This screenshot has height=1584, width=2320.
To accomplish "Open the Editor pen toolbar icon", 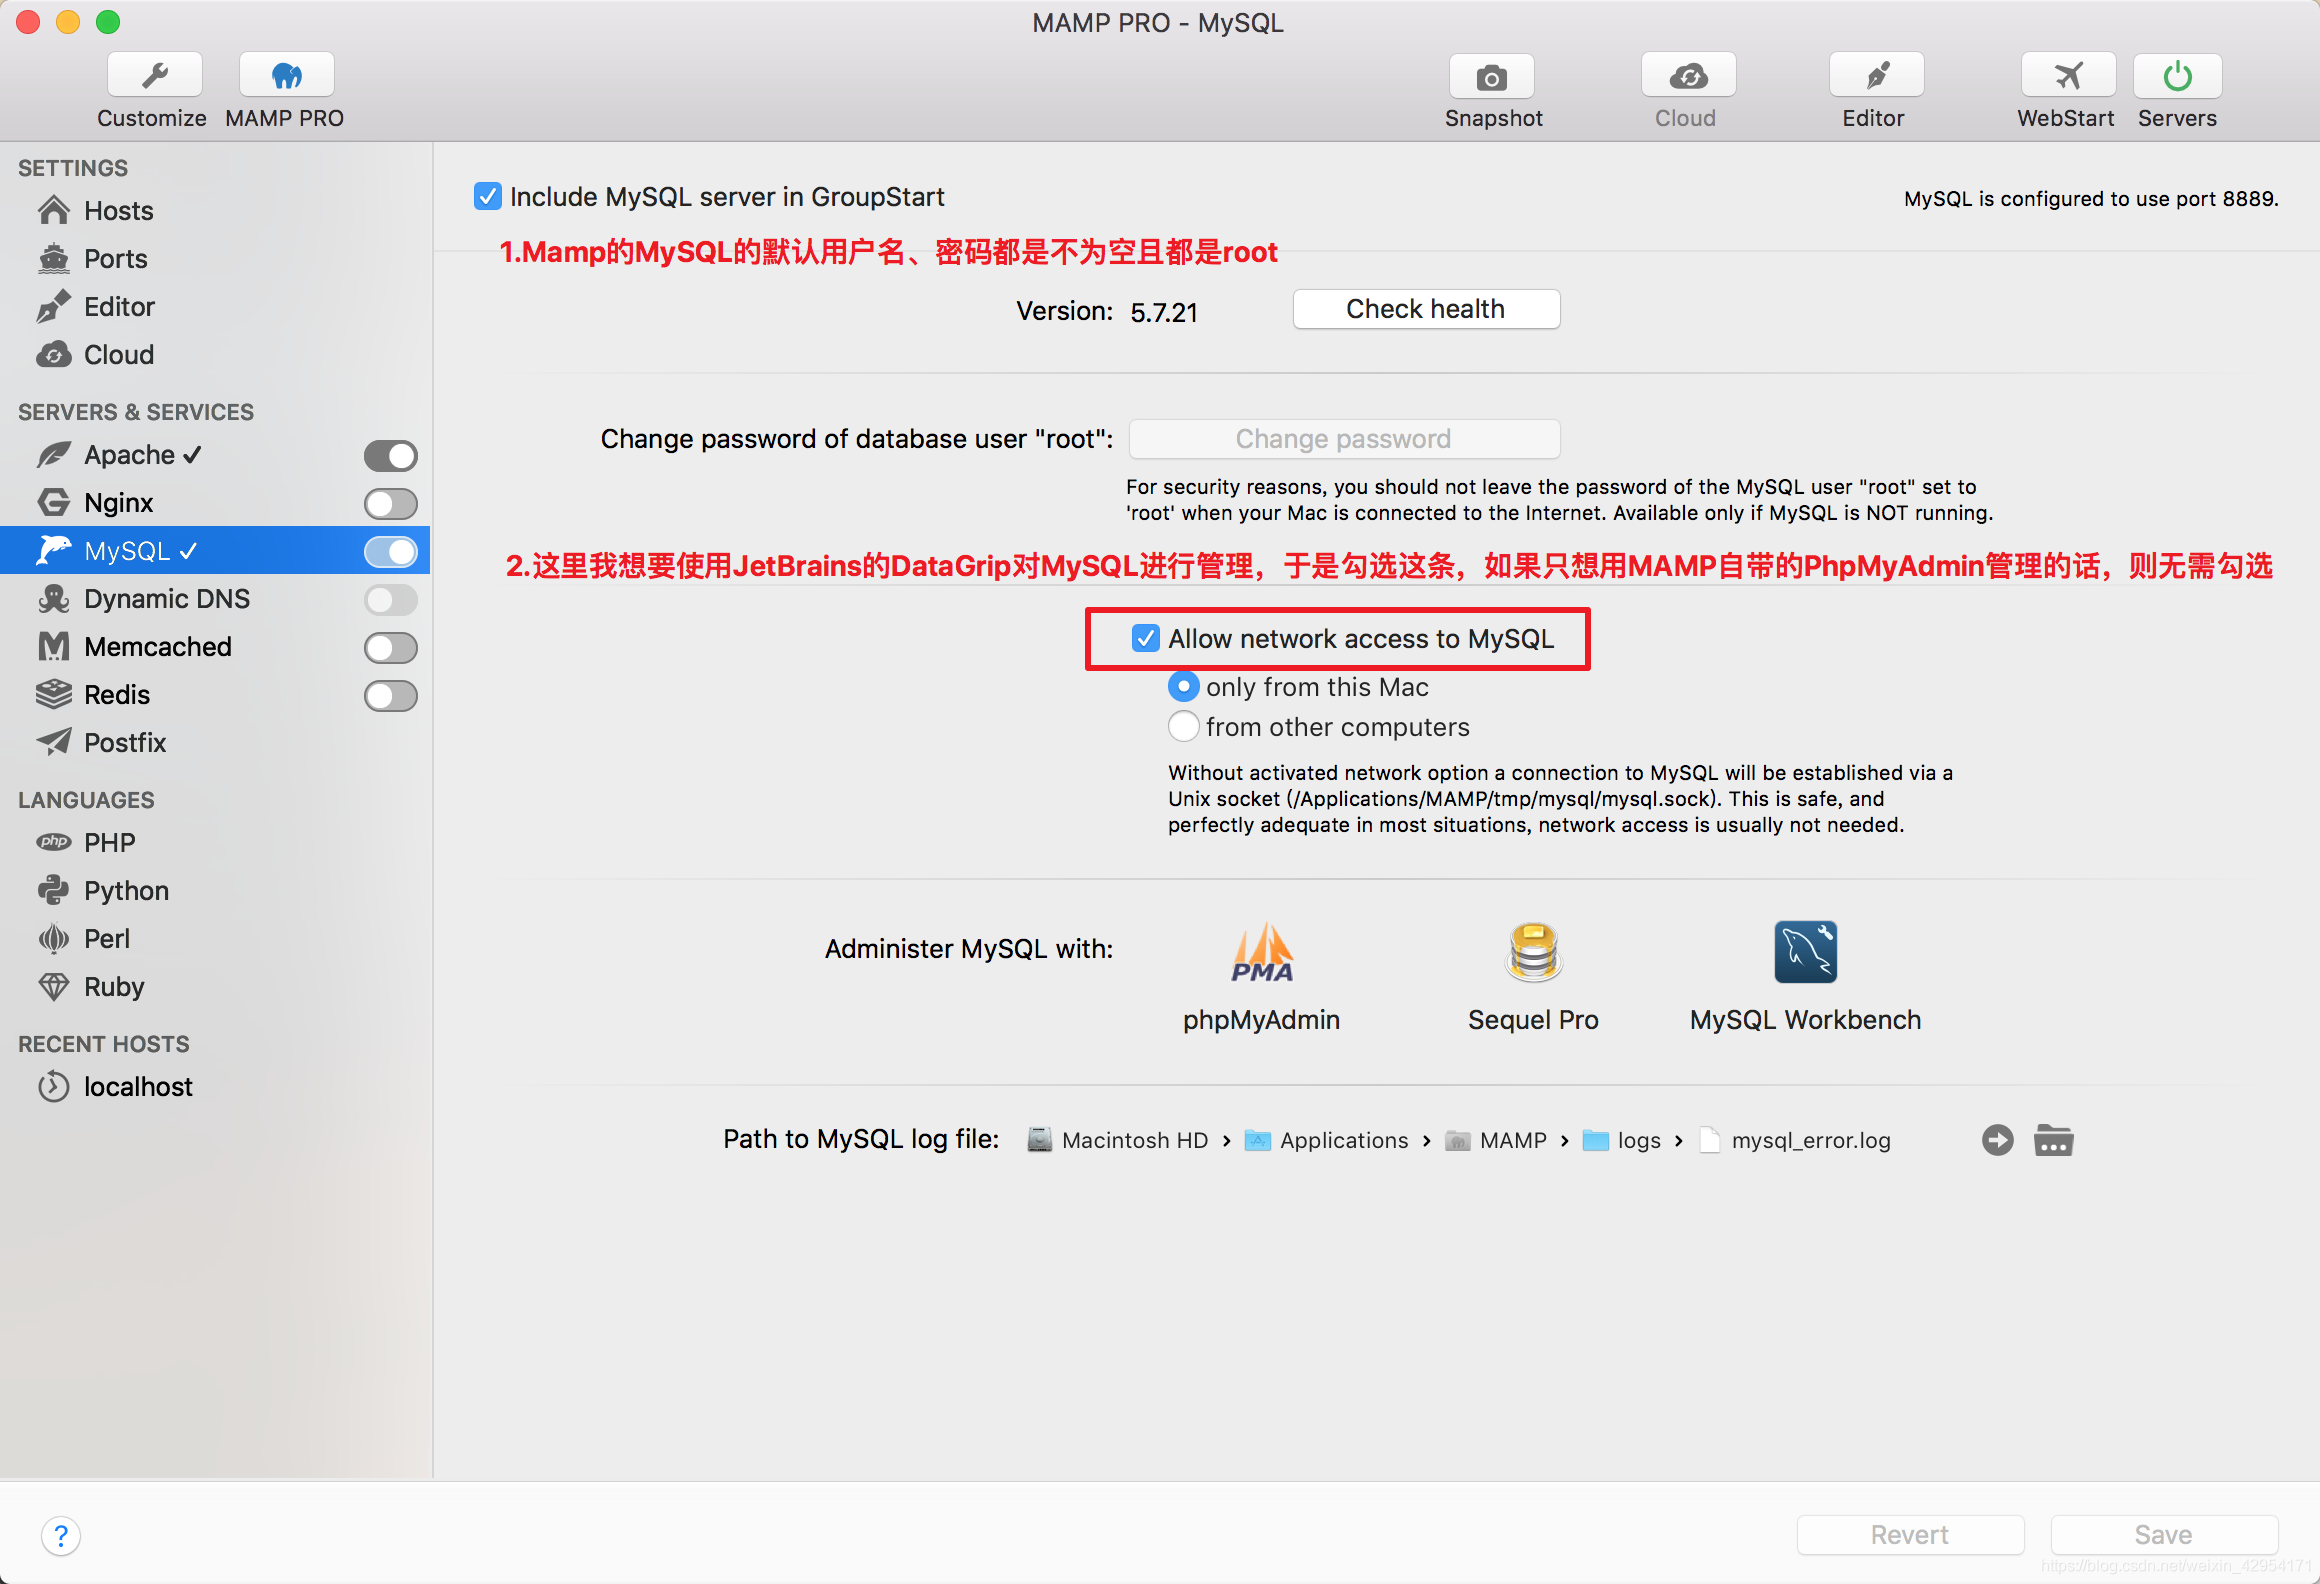I will [1876, 76].
